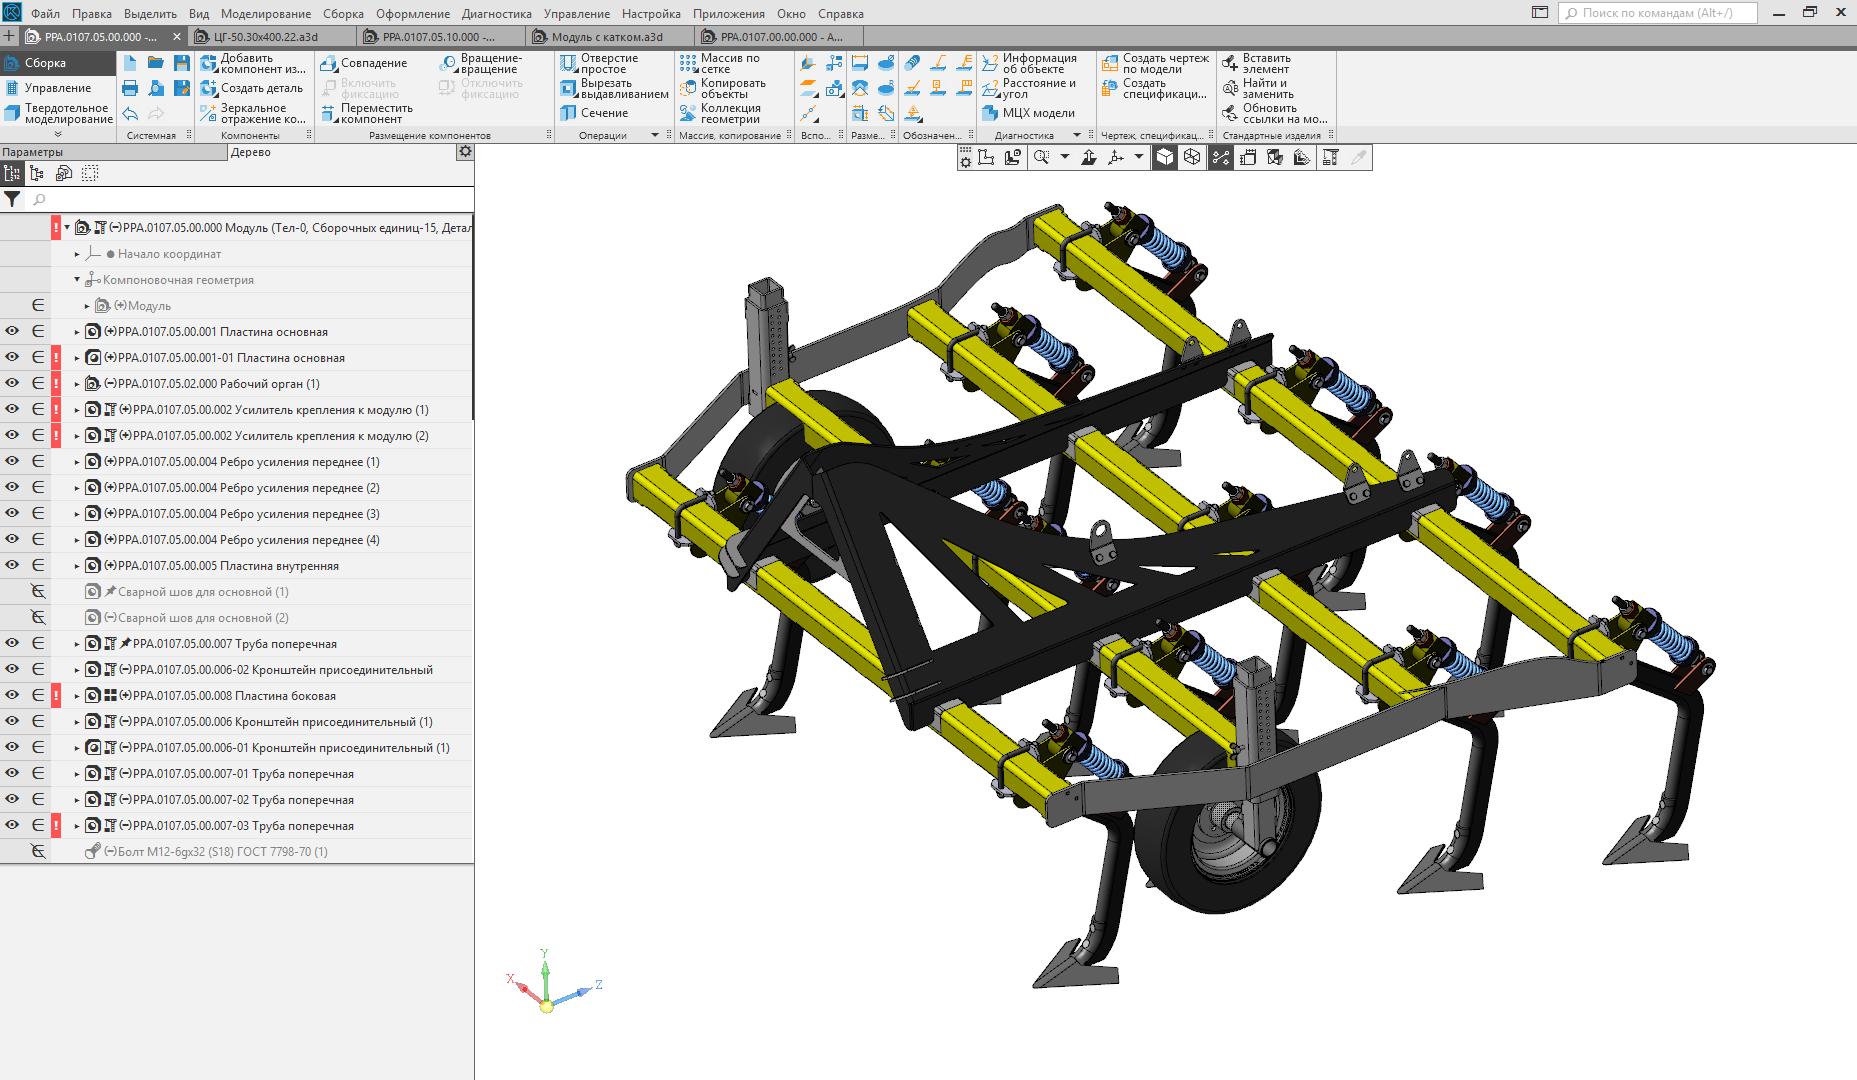Collapse the Компоновочная геометрия node
1857x1080 pixels.
[x=77, y=280]
